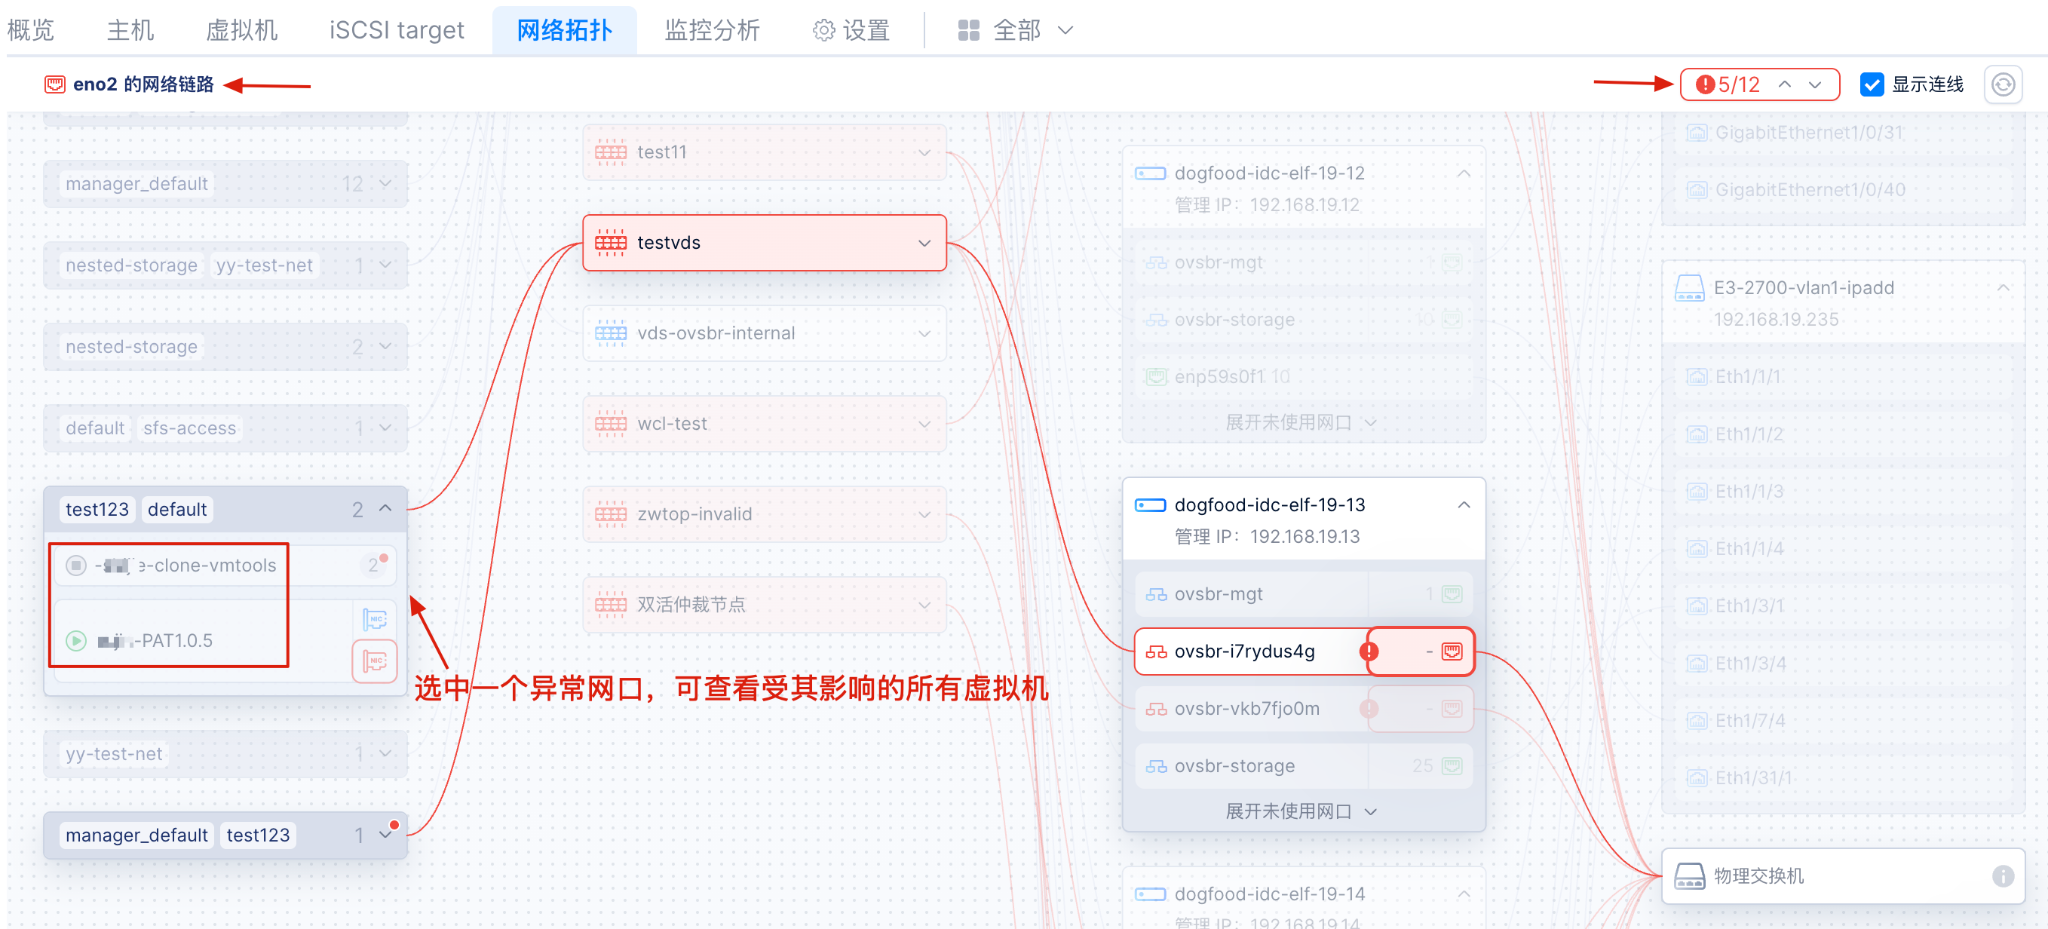
Task: Click 展开未使用网口 under dogfood-idc-elf-19-13
Action: click(x=1300, y=811)
